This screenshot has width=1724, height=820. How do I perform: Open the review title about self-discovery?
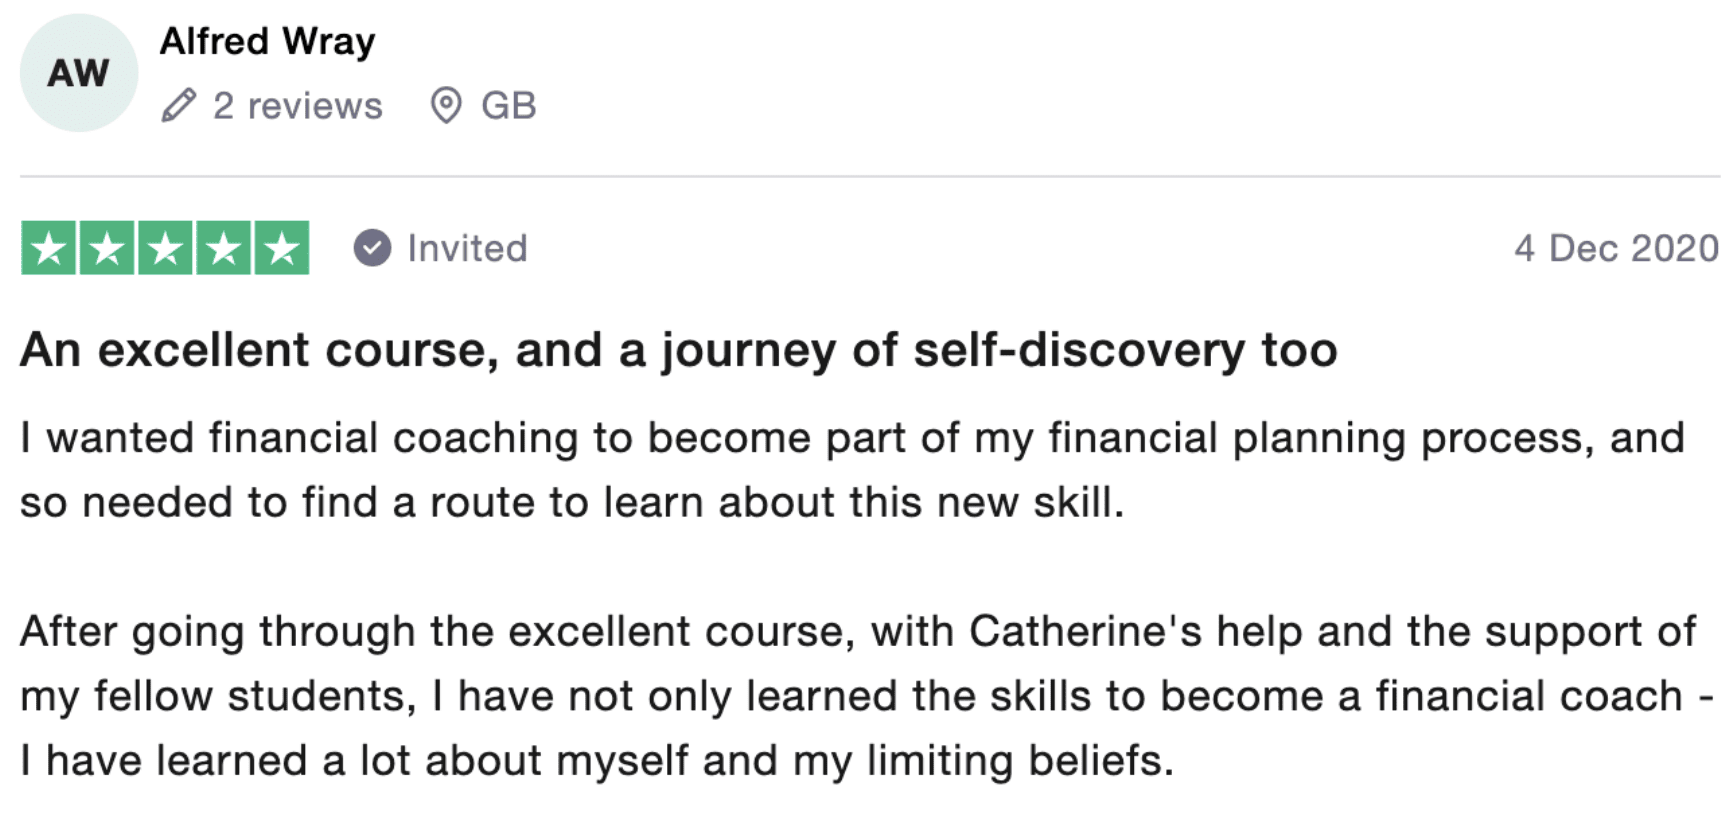click(x=678, y=350)
